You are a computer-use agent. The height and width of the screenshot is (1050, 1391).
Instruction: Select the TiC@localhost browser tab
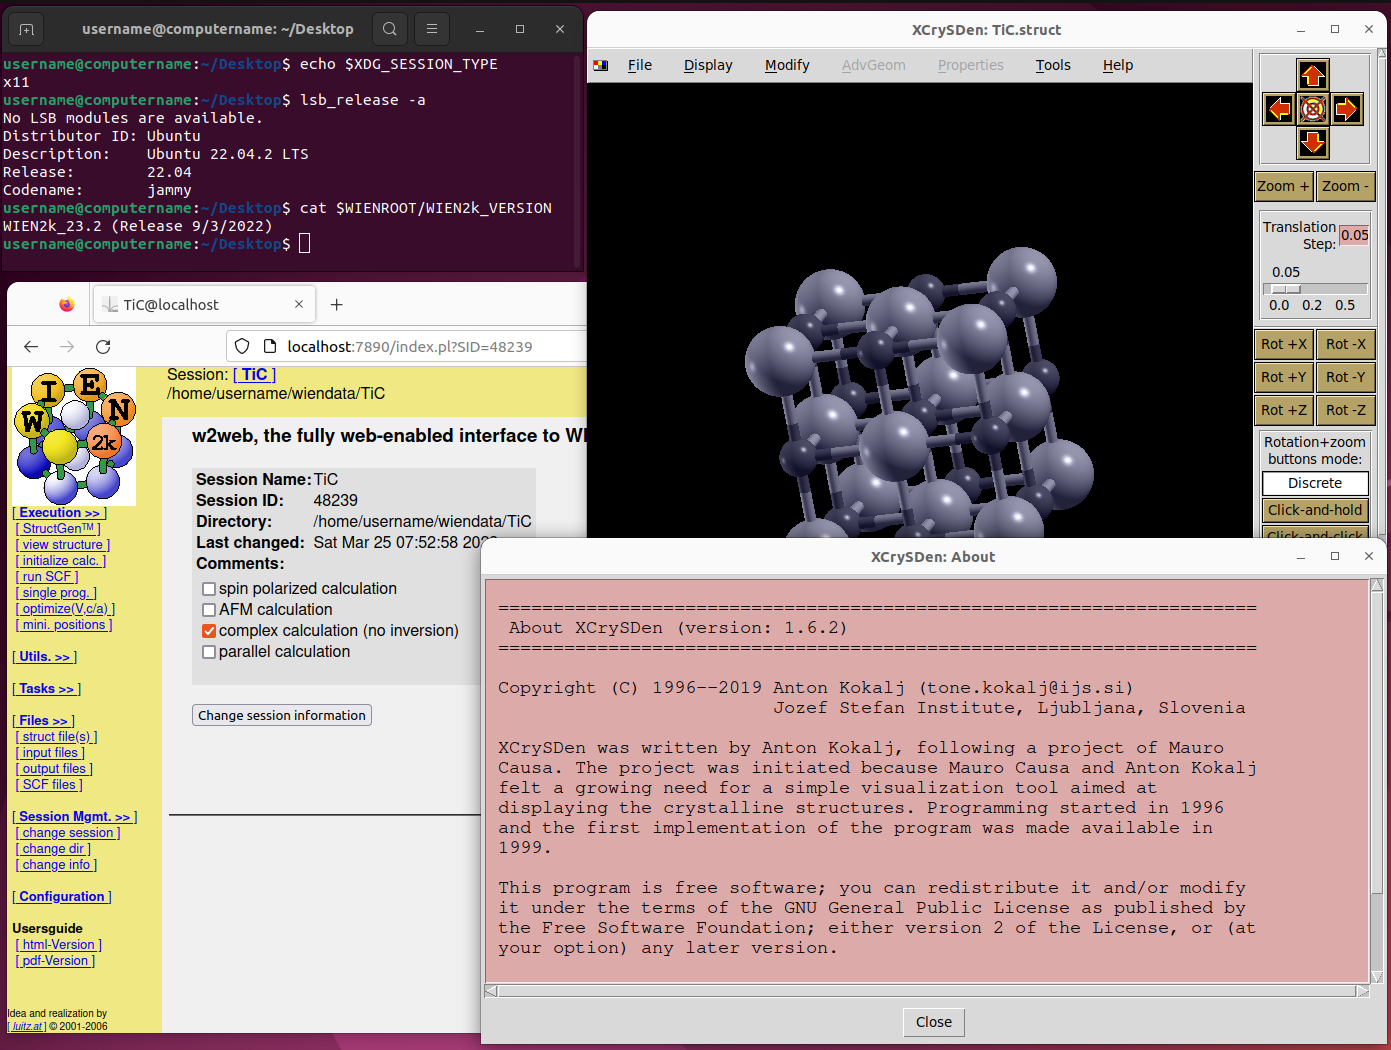tap(204, 304)
